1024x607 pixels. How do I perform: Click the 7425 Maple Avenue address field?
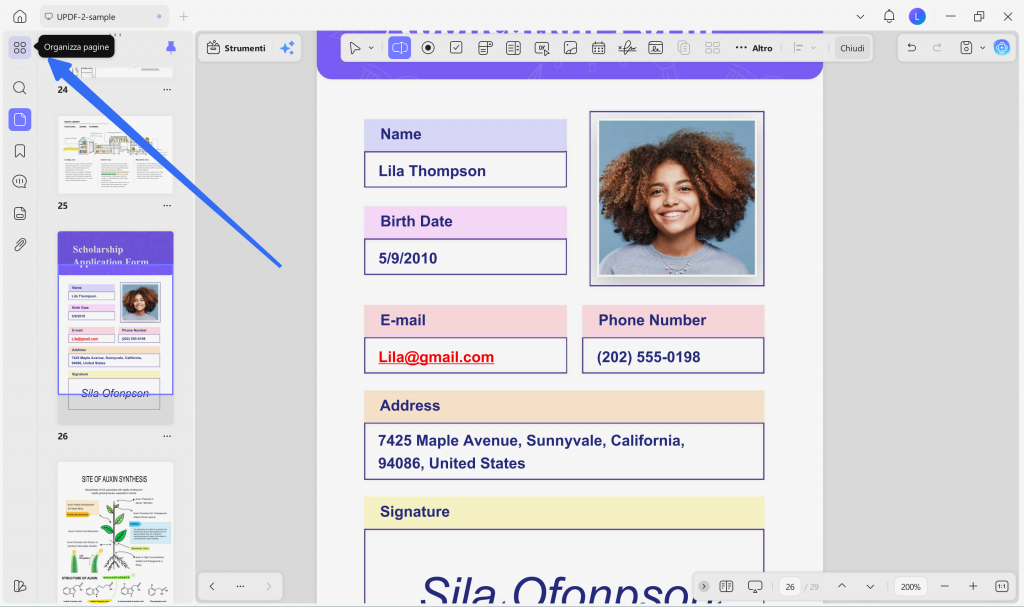[x=564, y=451]
